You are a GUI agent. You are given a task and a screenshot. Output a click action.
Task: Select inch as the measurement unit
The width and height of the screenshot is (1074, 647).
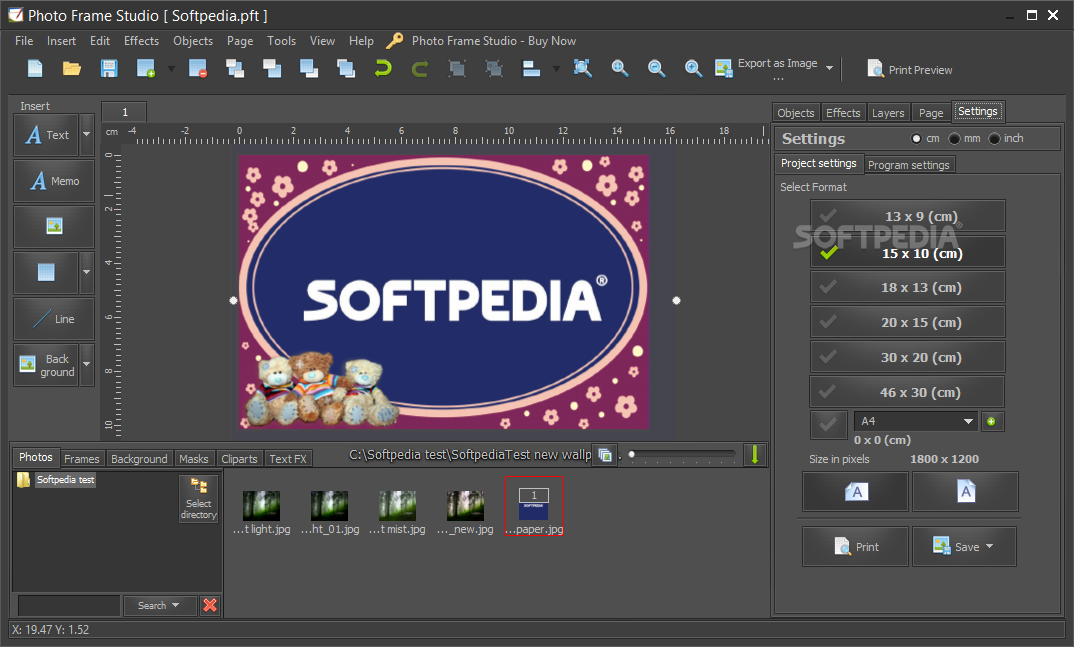pyautogui.click(x=995, y=138)
